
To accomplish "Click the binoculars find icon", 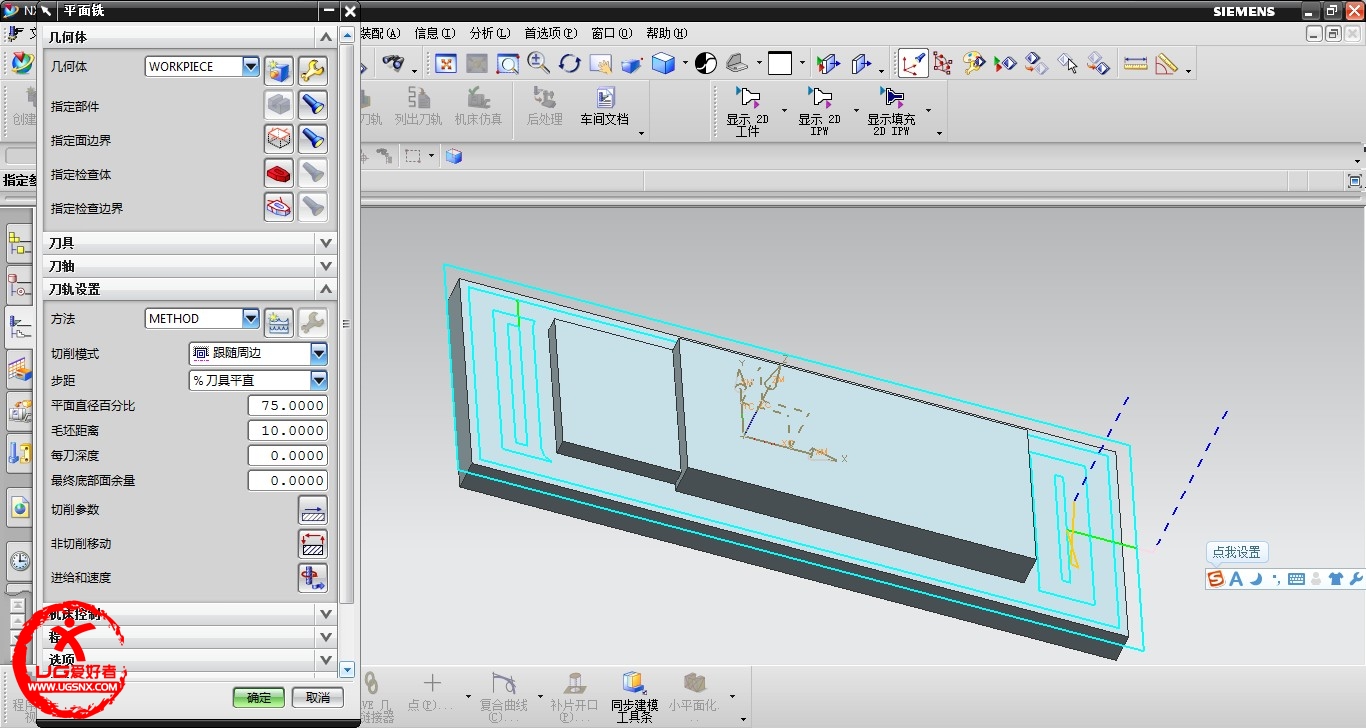I will 394,64.
